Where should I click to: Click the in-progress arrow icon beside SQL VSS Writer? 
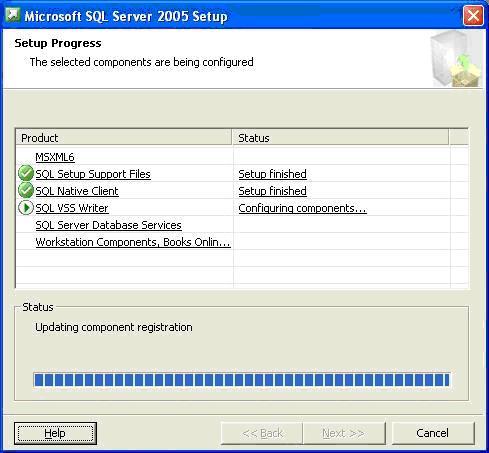[x=26, y=208]
